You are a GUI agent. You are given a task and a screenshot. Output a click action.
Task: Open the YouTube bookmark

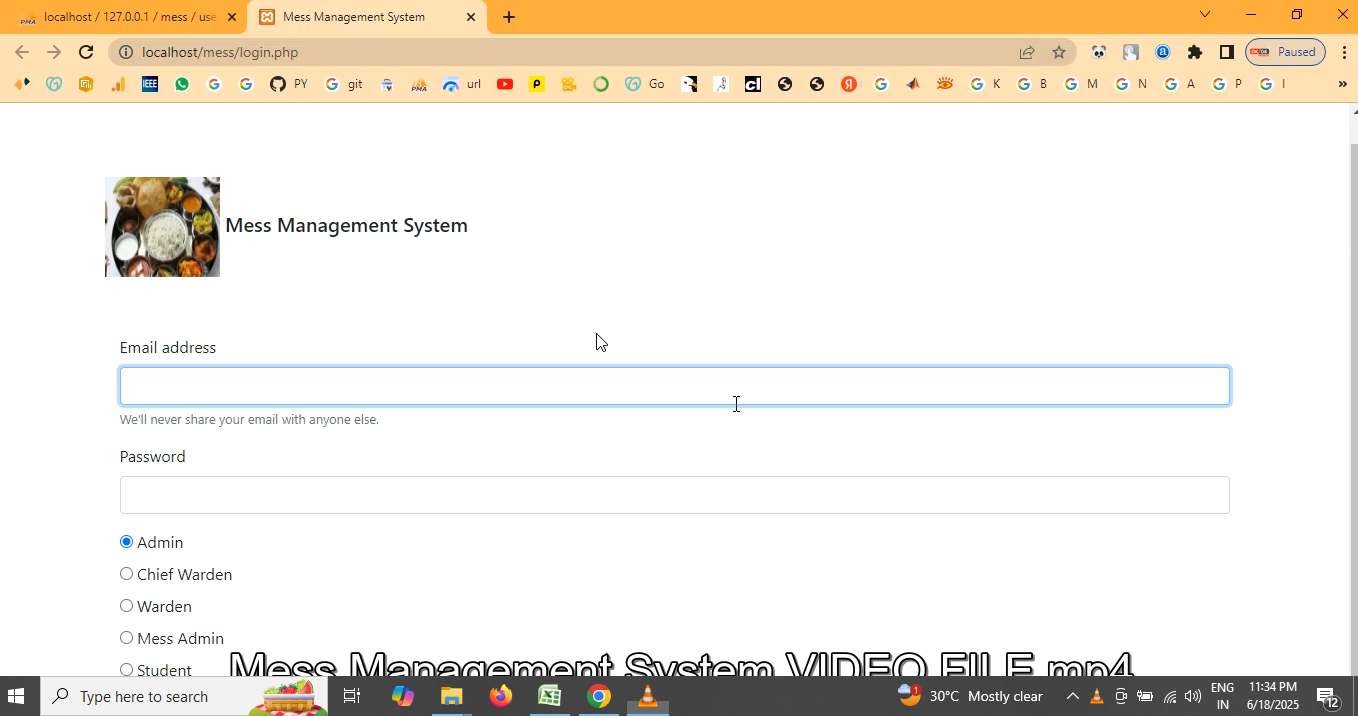[x=505, y=84]
